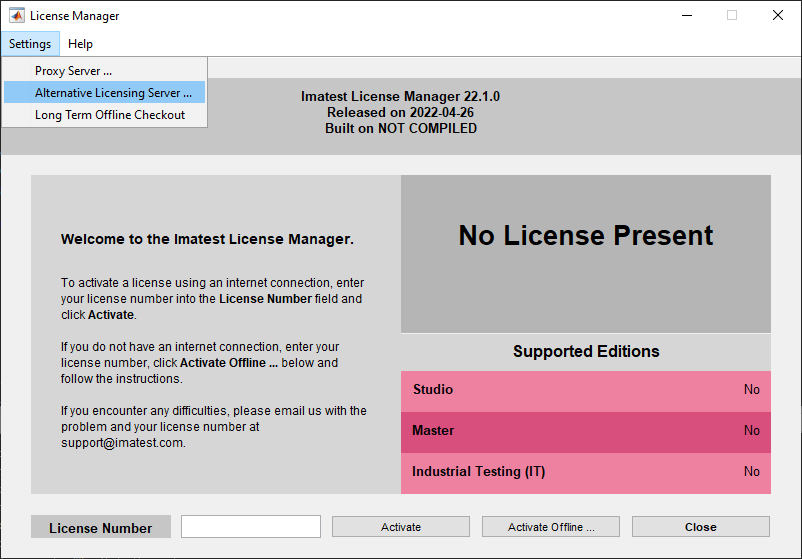The width and height of the screenshot is (802, 559).
Task: Open the Help menu
Action: [x=80, y=44]
